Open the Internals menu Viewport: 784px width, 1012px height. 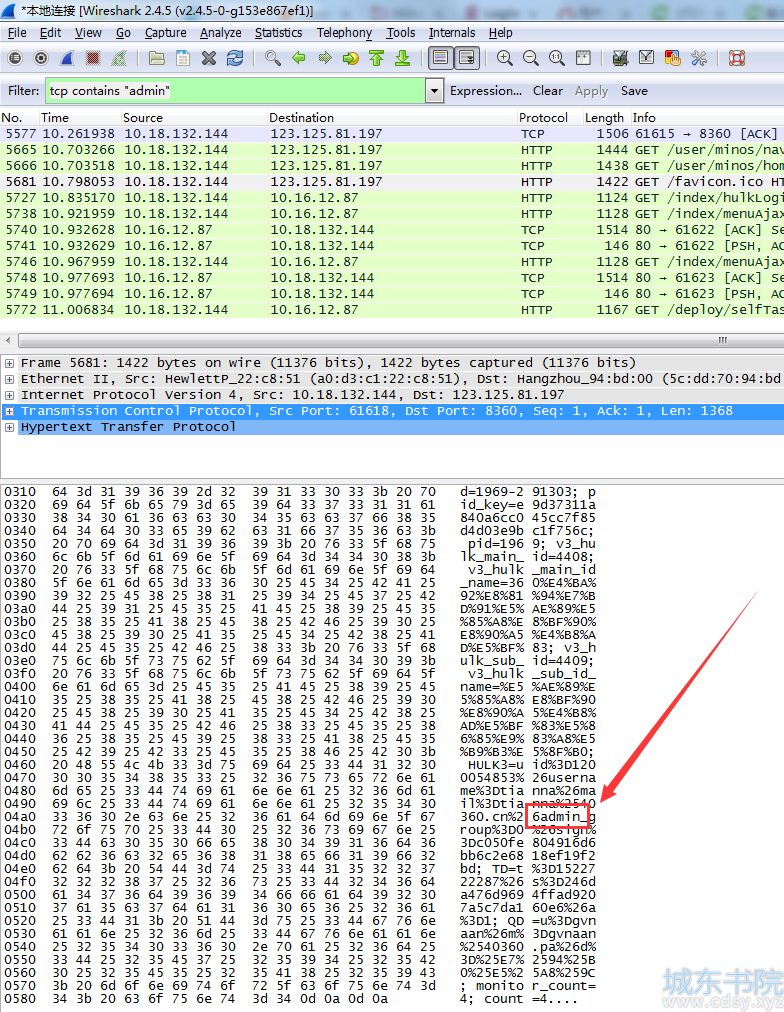point(452,33)
